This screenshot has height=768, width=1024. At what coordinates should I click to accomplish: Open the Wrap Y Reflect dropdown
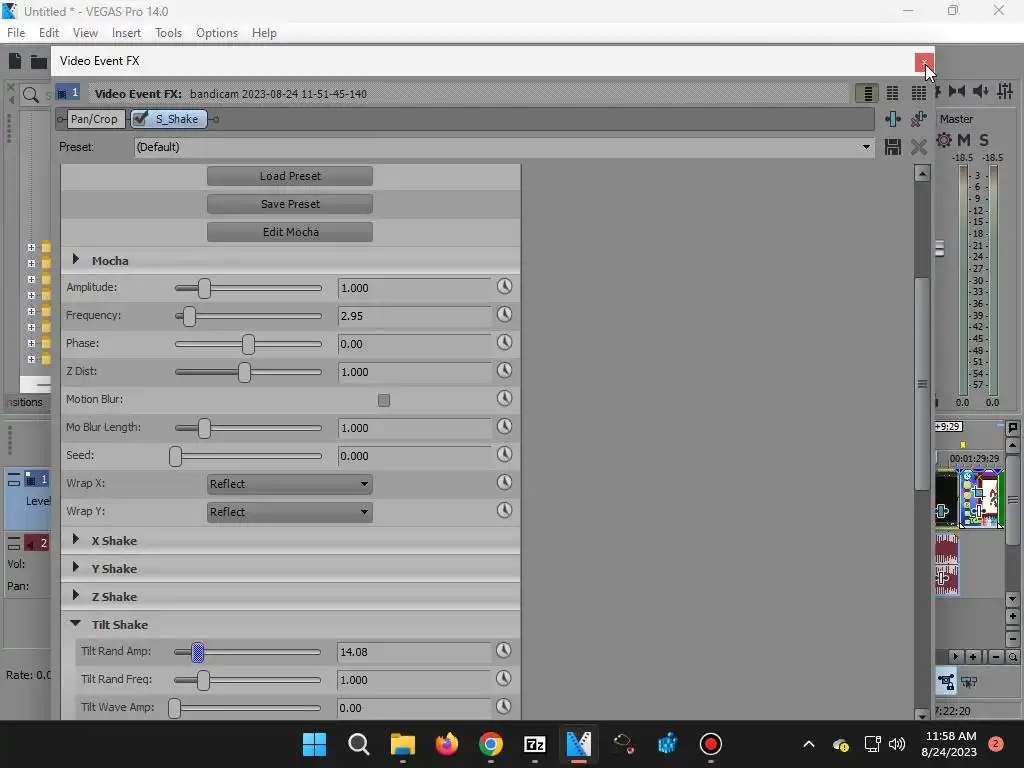(x=290, y=512)
